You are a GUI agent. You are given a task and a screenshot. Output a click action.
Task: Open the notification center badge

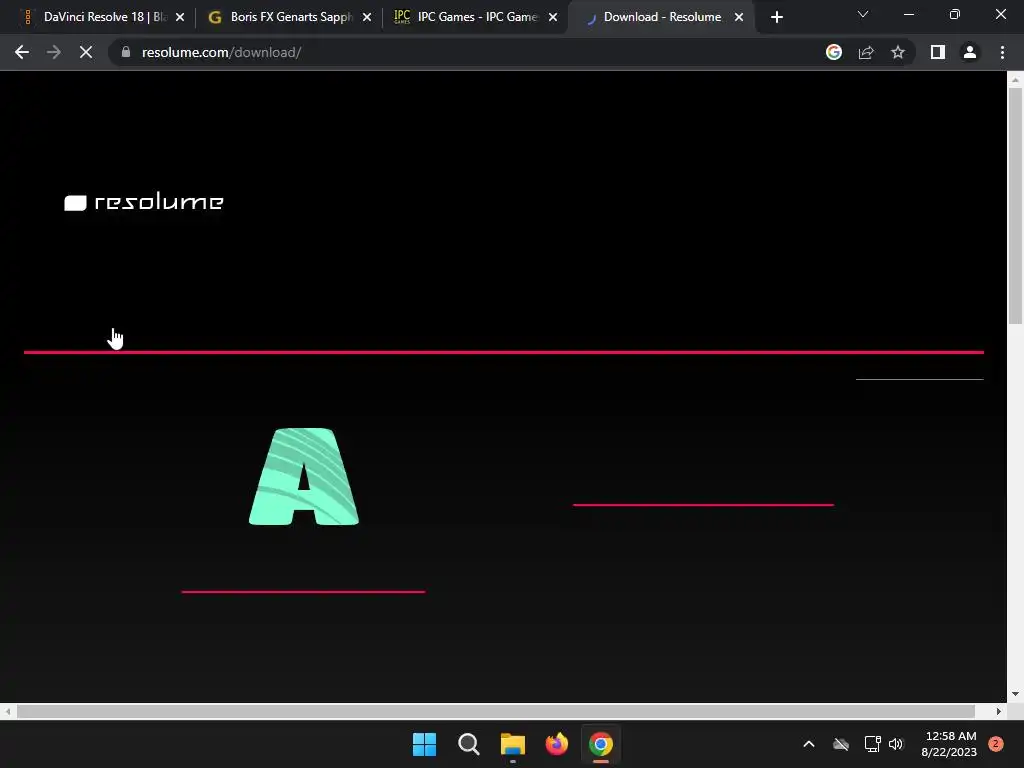996,744
